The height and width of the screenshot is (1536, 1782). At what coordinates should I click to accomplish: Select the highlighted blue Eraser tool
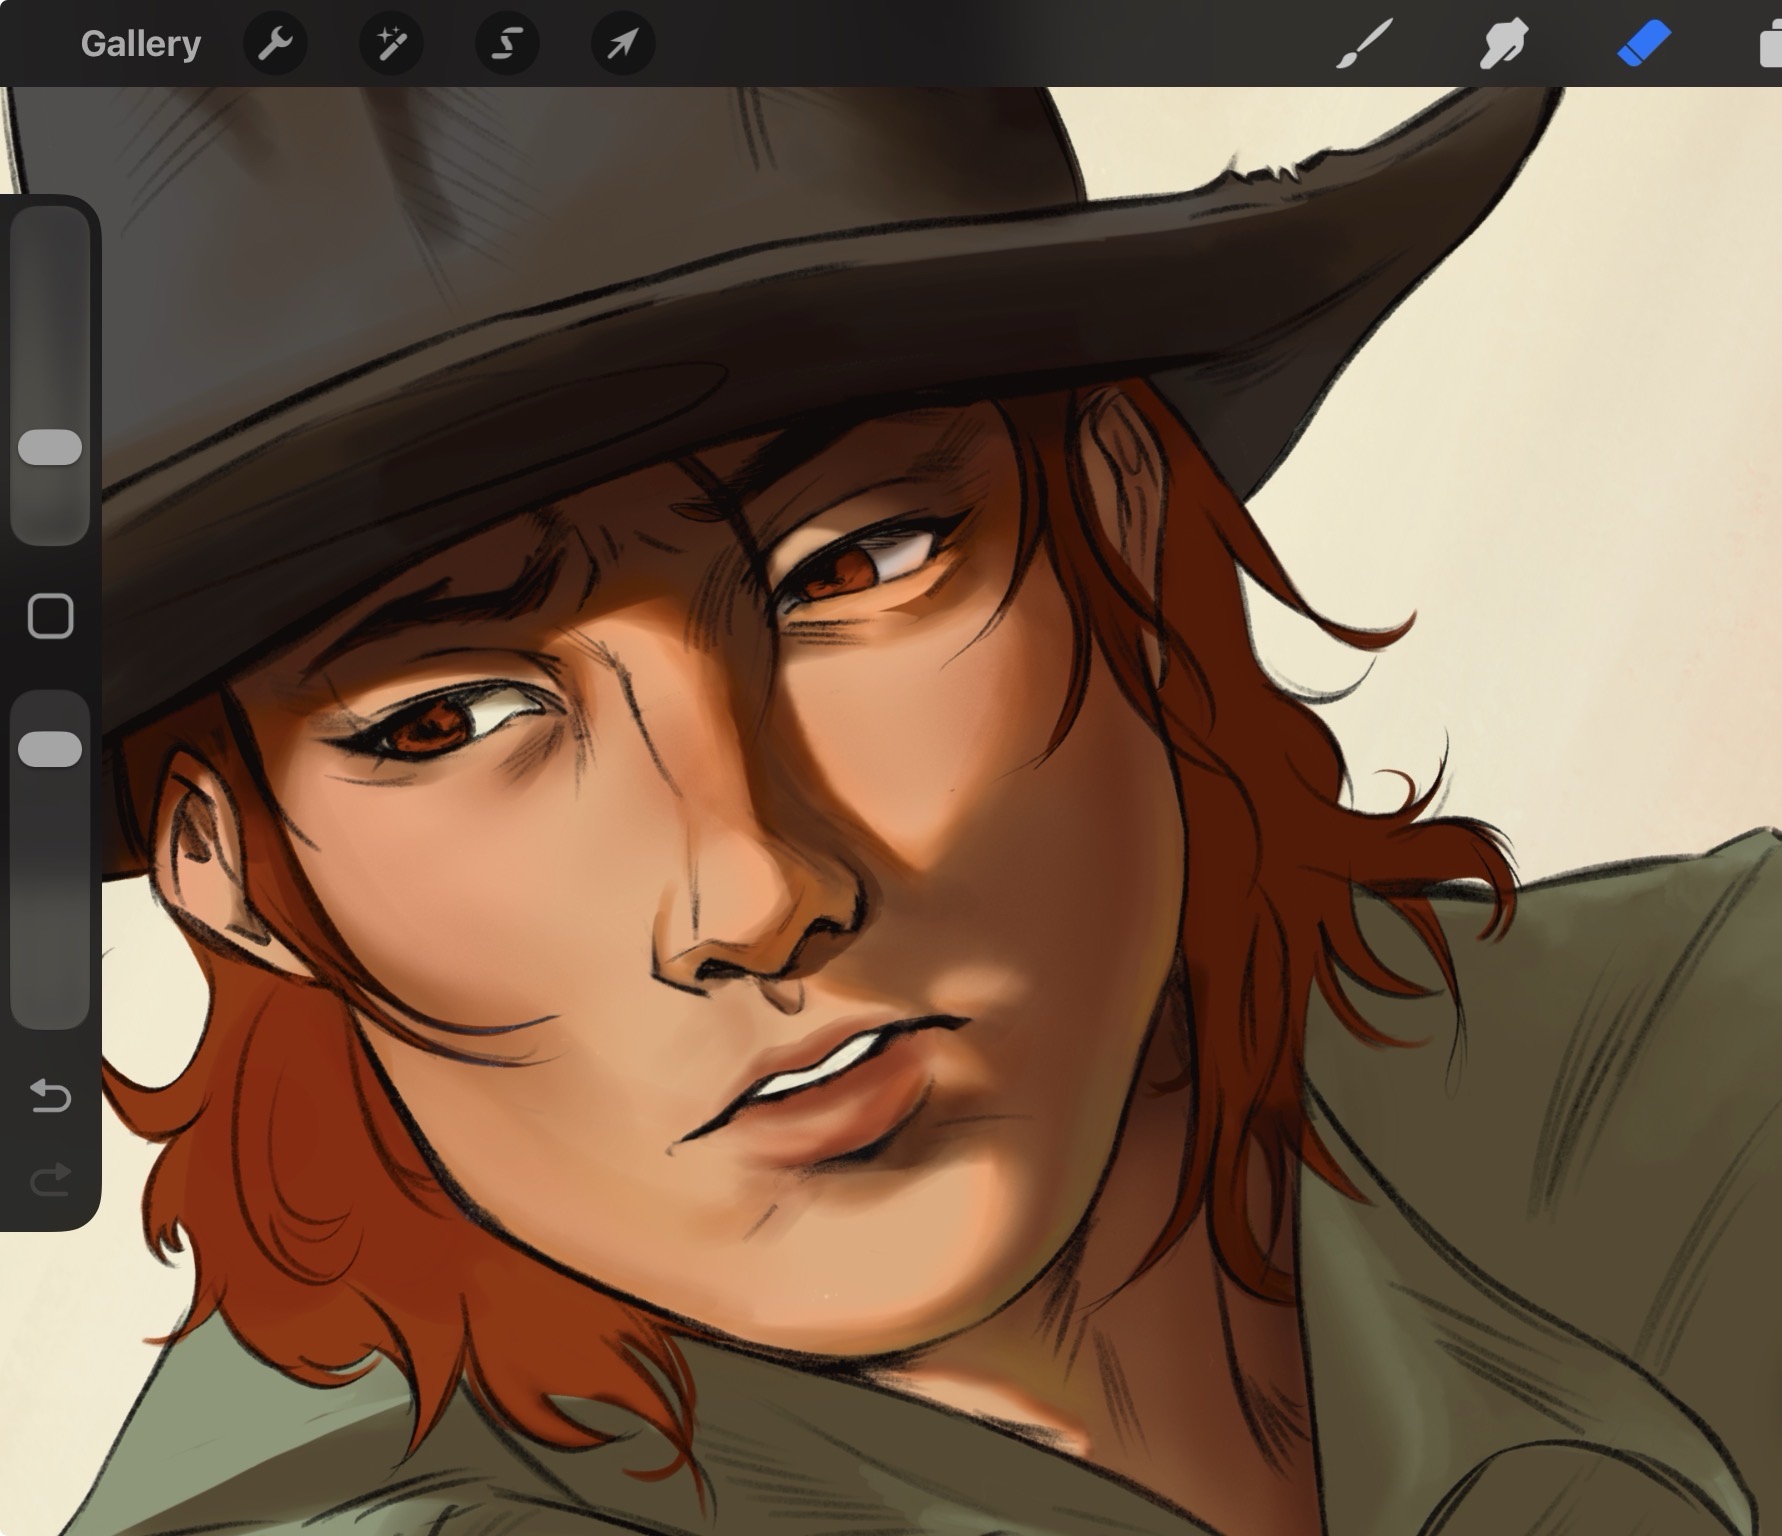click(1643, 45)
